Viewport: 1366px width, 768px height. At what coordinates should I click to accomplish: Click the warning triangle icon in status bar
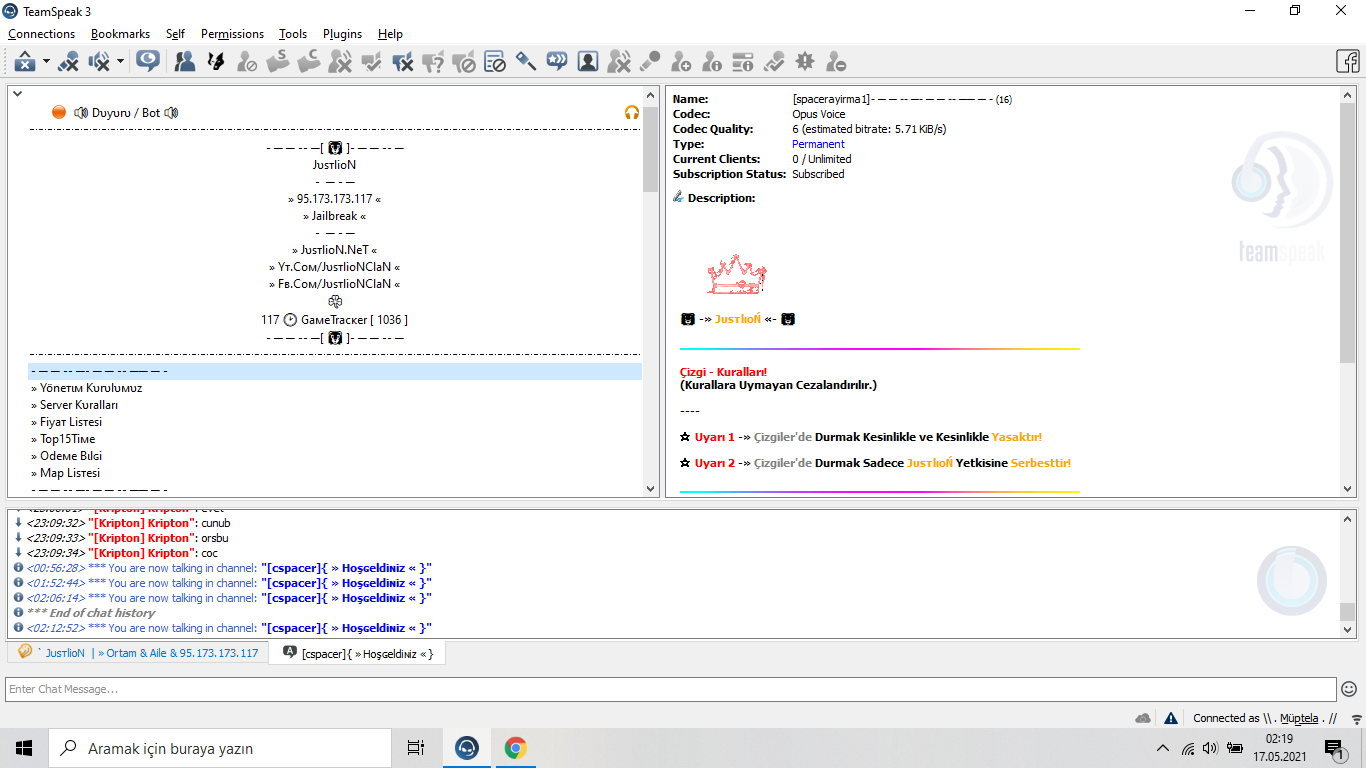1170,718
